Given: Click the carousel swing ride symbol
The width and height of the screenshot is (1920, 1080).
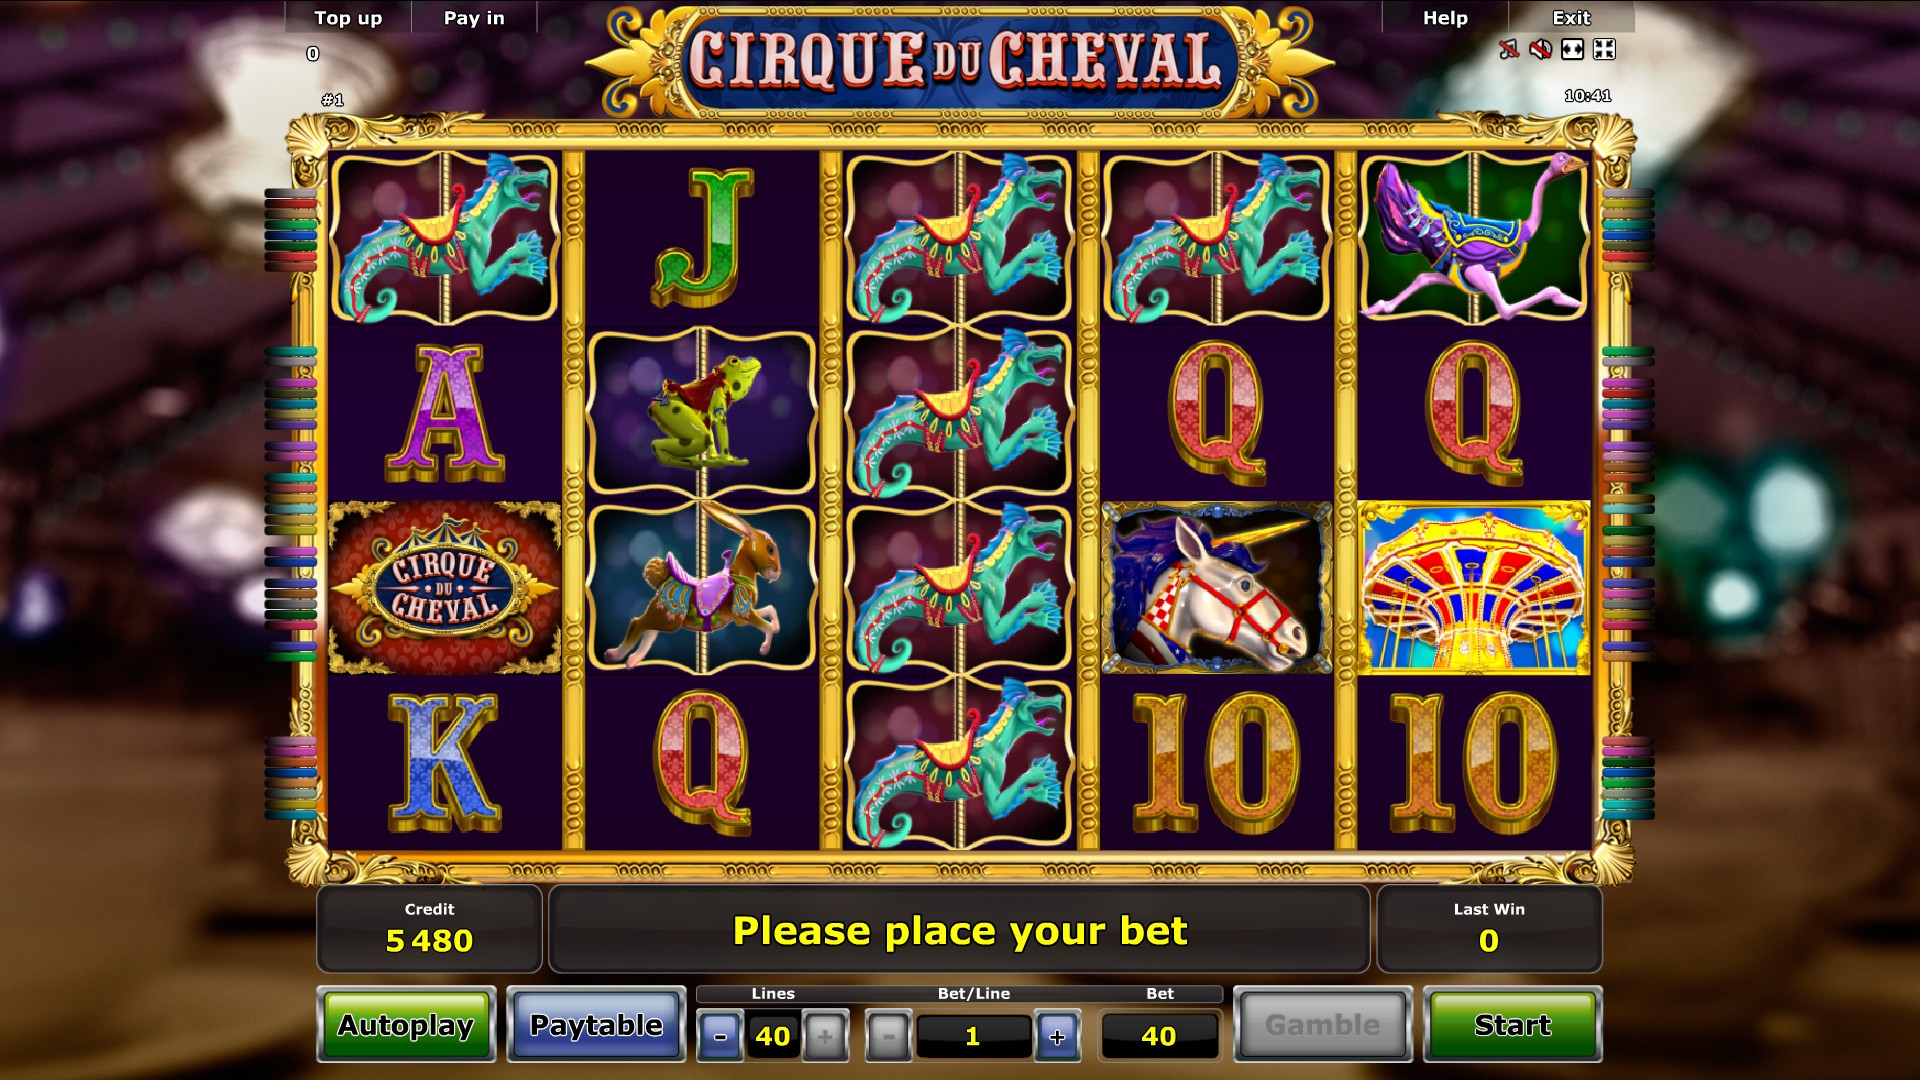Looking at the screenshot, I should pyautogui.click(x=1474, y=588).
